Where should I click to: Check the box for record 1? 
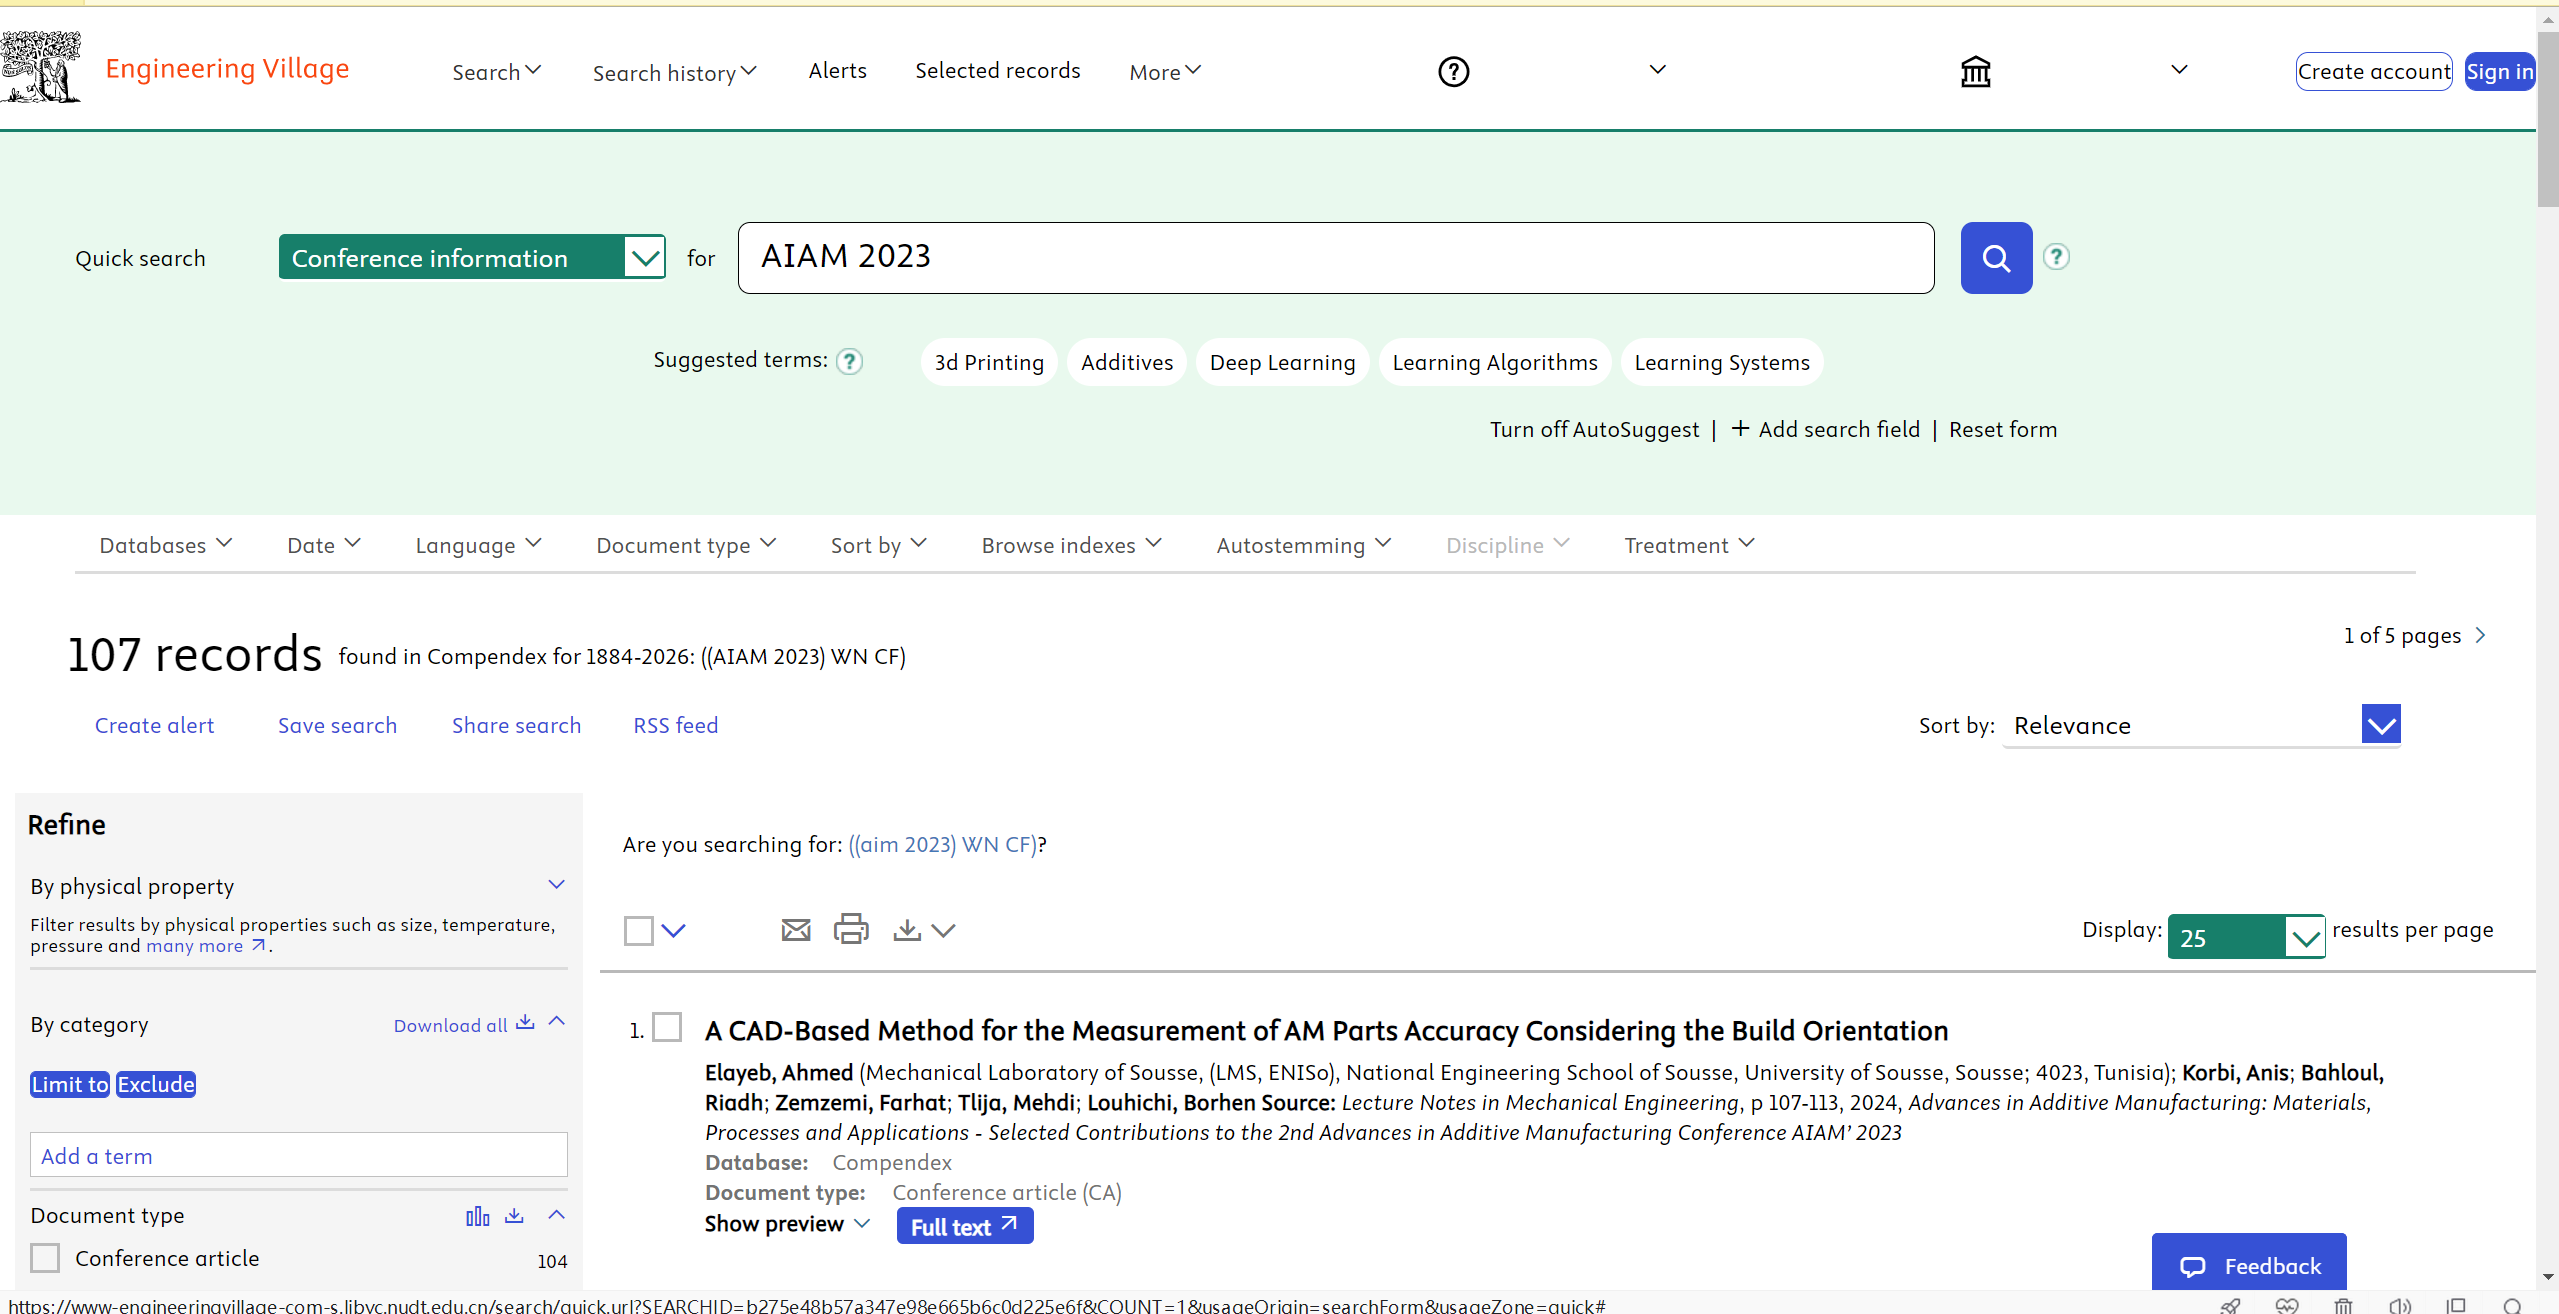tap(667, 1027)
